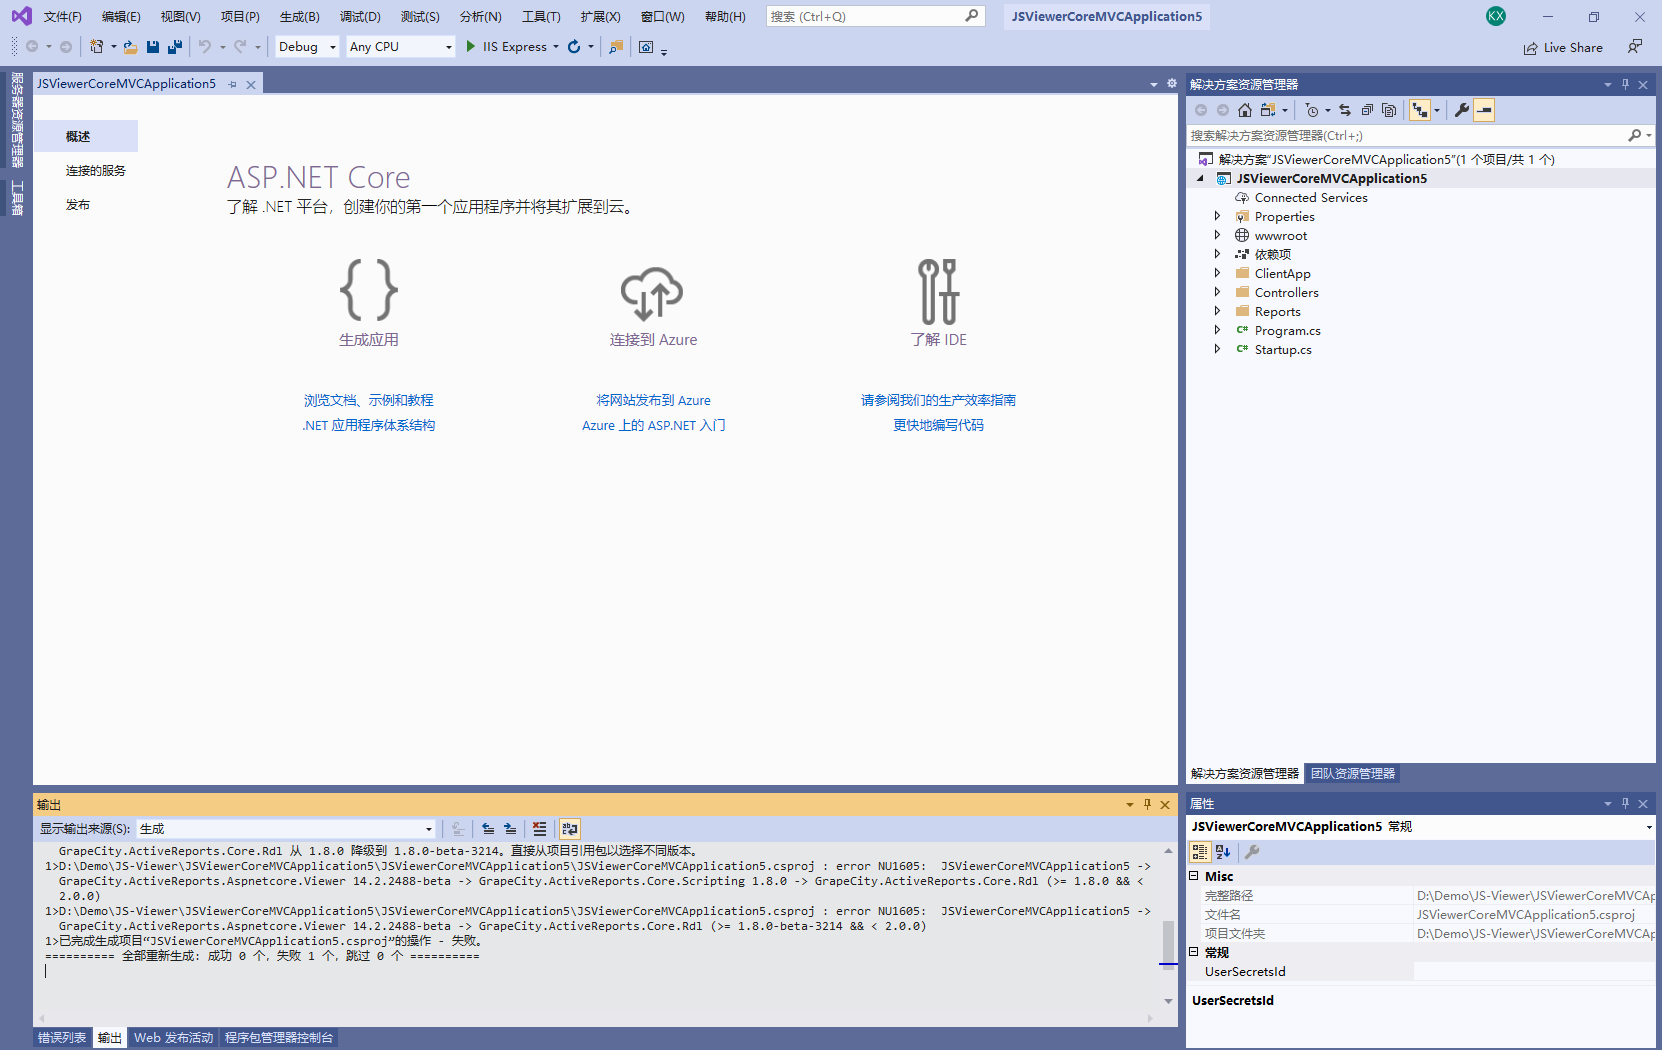Click the browser refresh icon in toolbar
This screenshot has width=1662, height=1050.
click(x=574, y=46)
